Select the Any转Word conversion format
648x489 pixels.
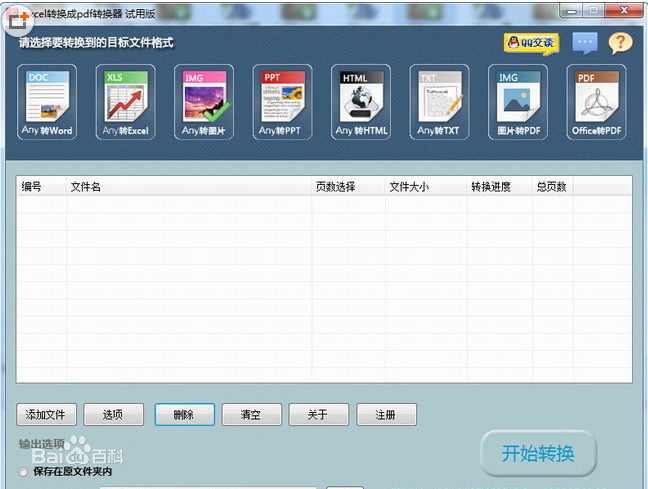[x=47, y=102]
